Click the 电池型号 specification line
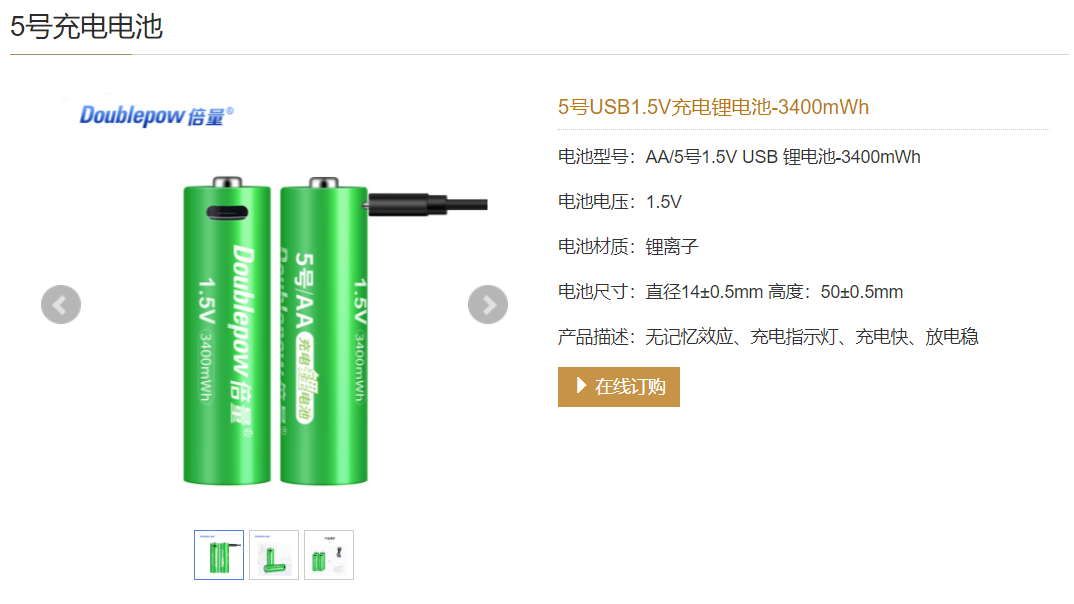1074x604 pixels. 739,157
